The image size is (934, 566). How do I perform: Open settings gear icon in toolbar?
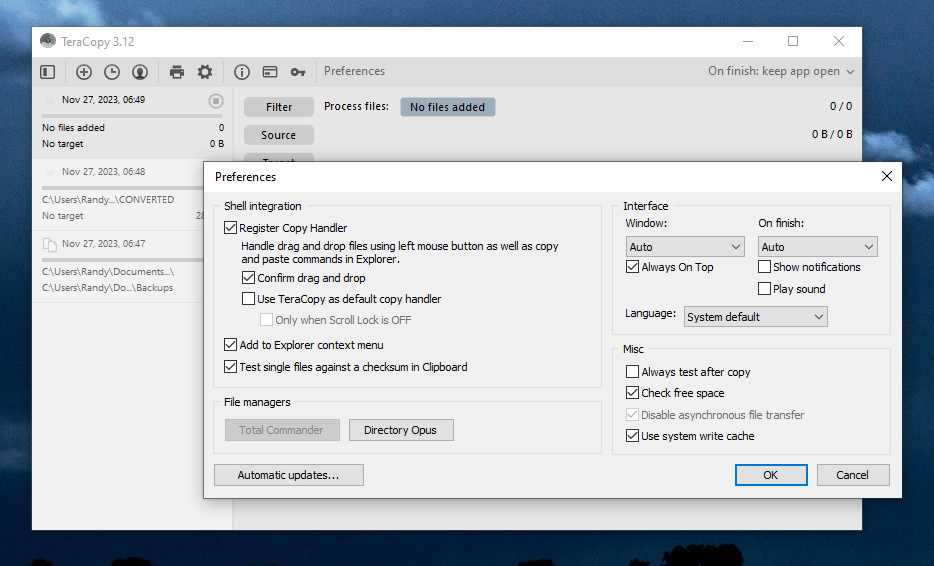[x=205, y=72]
